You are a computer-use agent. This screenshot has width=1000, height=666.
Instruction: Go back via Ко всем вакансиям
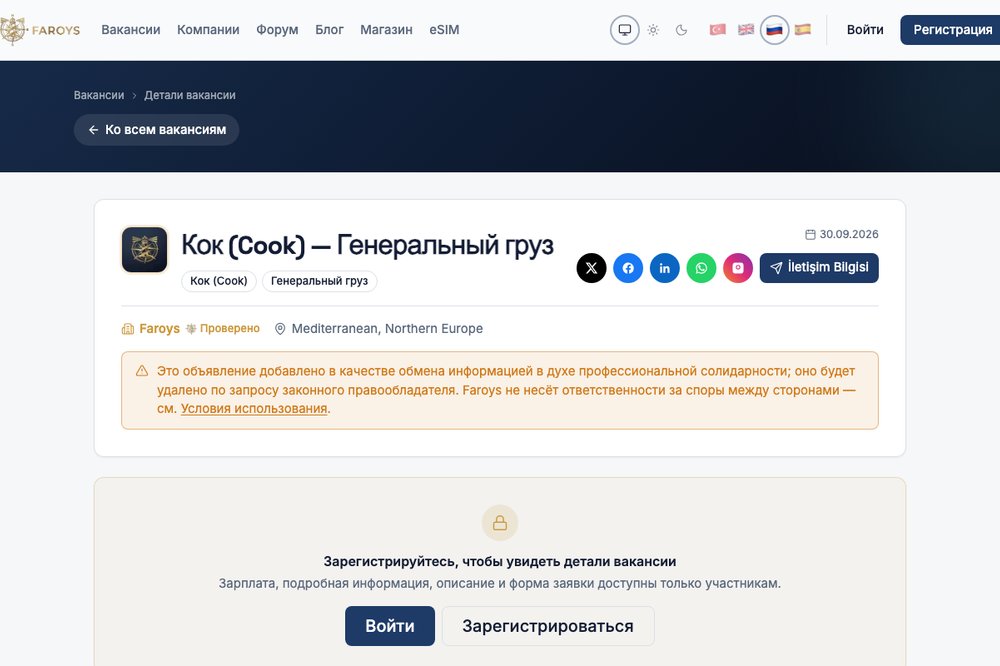[x=156, y=130]
